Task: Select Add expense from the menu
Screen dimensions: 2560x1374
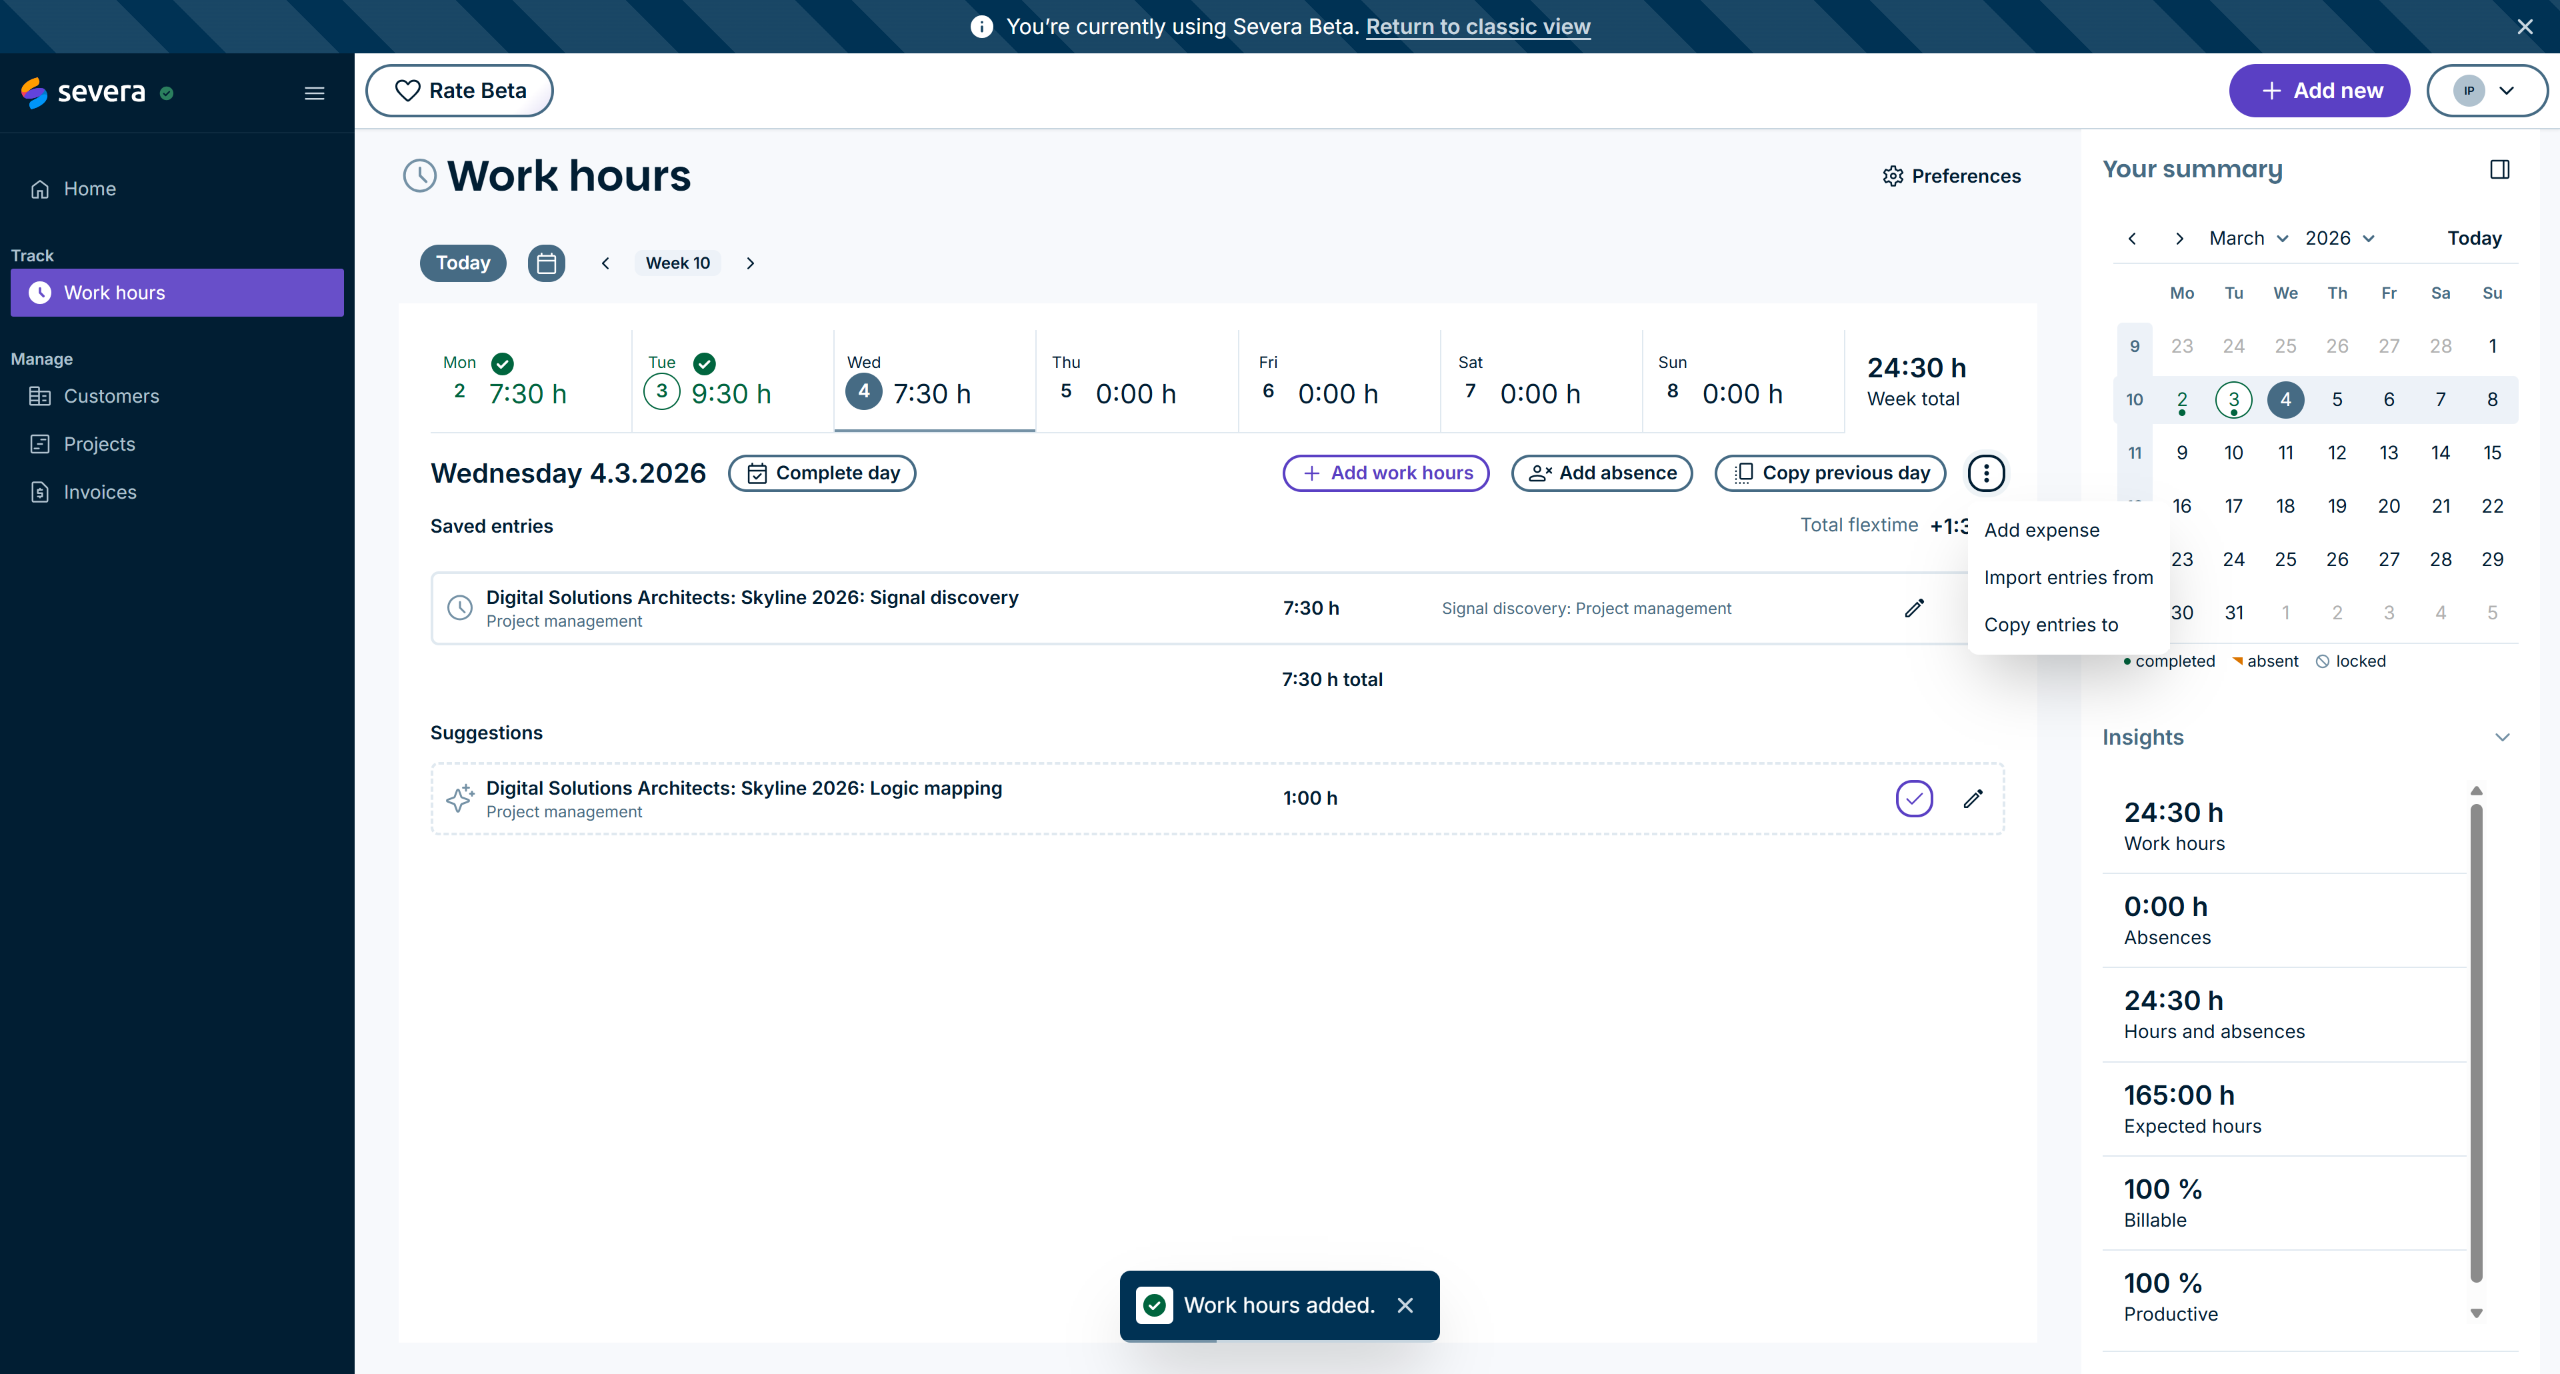Action: (2041, 530)
